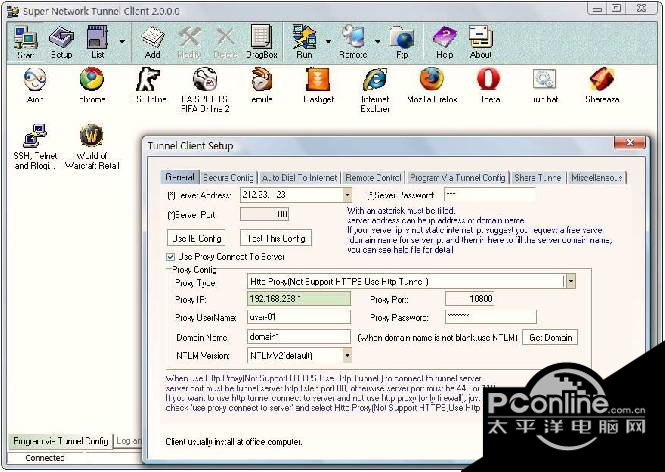Image resolution: width=665 pixels, height=472 pixels.
Task: Click the Server Password field
Action: coord(489,195)
